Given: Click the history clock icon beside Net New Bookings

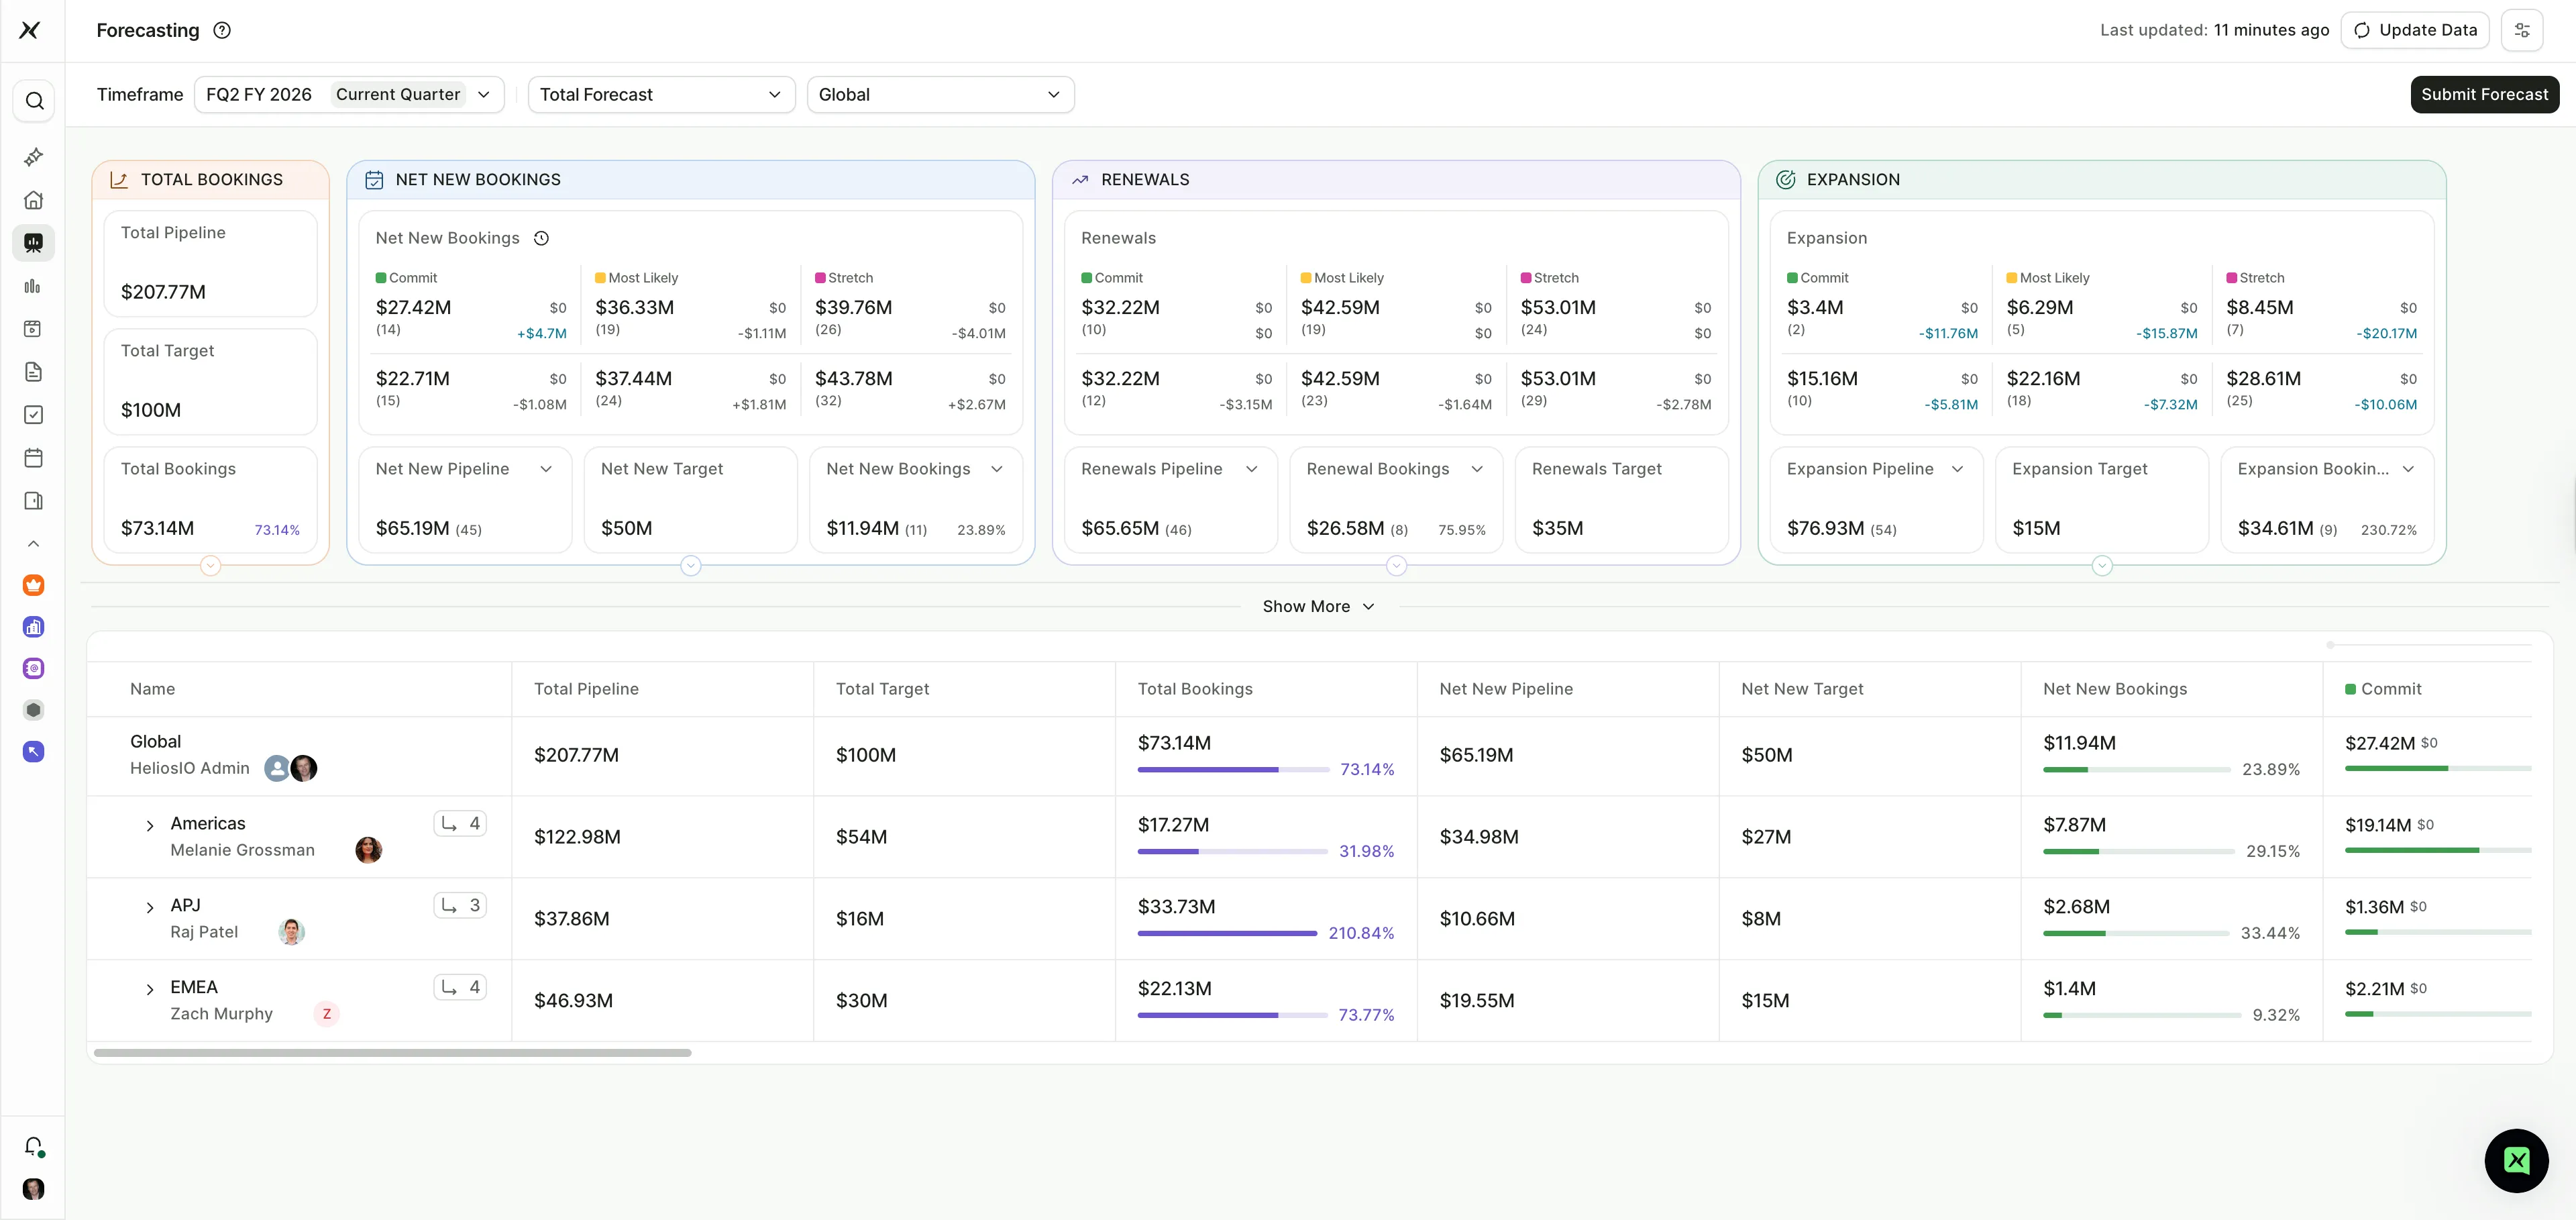Looking at the screenshot, I should (x=542, y=238).
